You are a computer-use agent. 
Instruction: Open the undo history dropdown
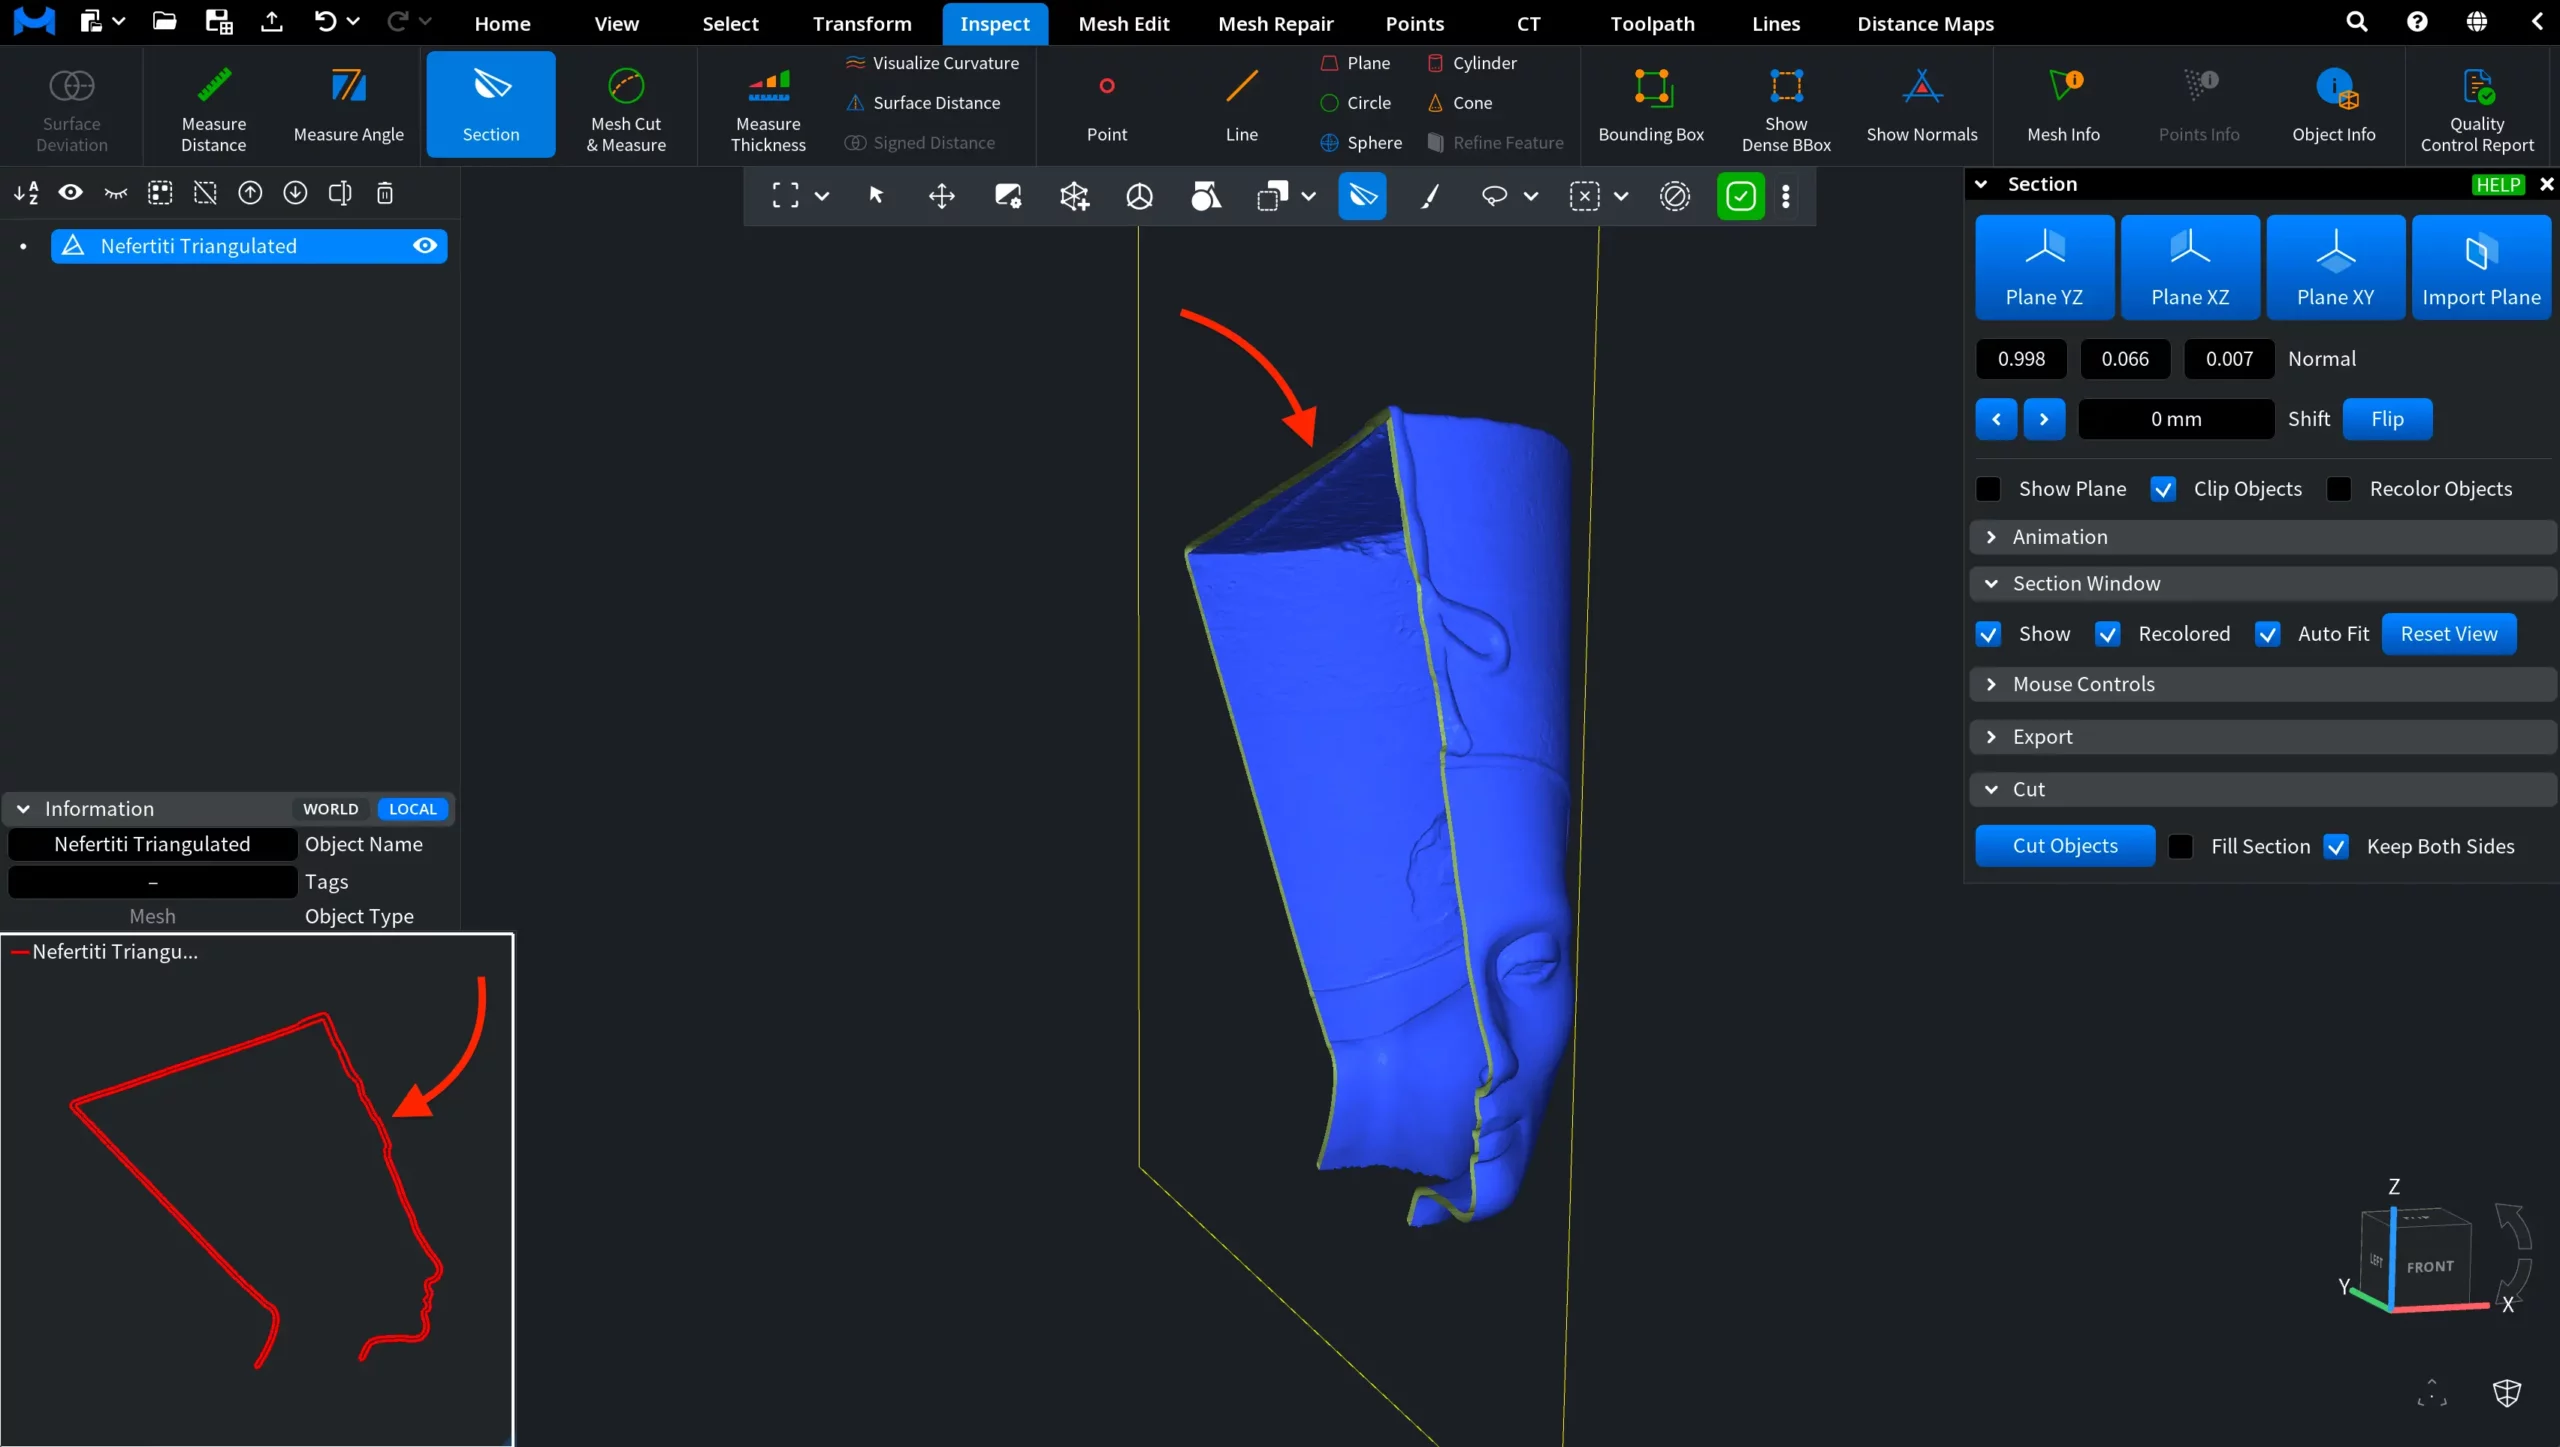coord(353,22)
